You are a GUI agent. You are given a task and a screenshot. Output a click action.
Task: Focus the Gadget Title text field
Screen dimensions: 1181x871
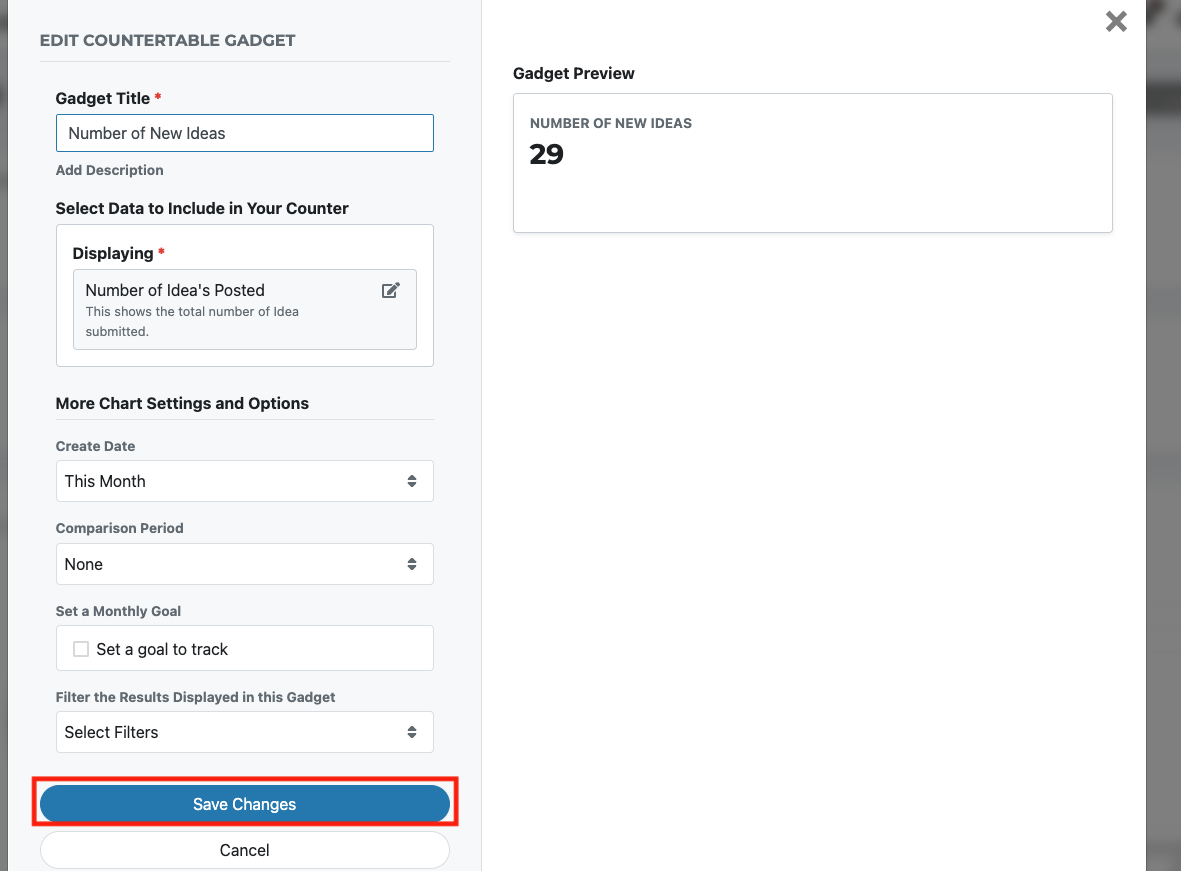[x=245, y=133]
